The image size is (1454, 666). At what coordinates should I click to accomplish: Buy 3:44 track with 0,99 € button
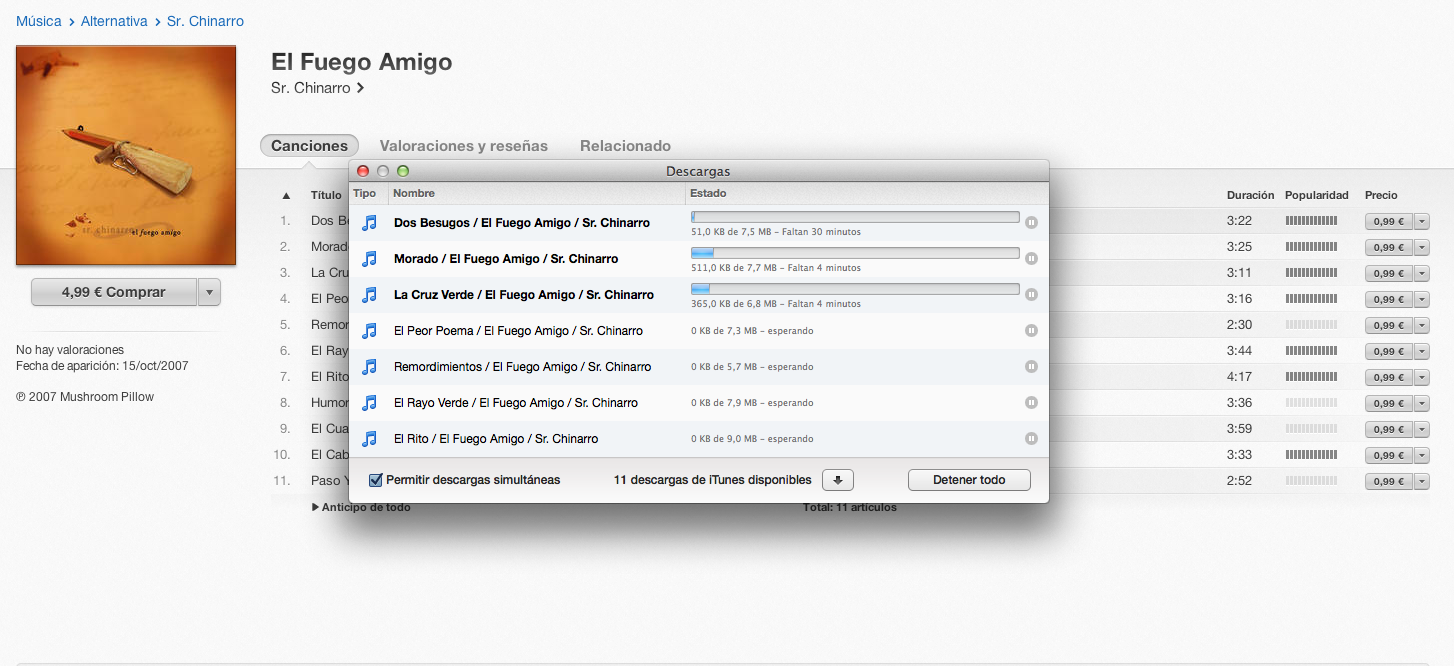(x=1389, y=351)
